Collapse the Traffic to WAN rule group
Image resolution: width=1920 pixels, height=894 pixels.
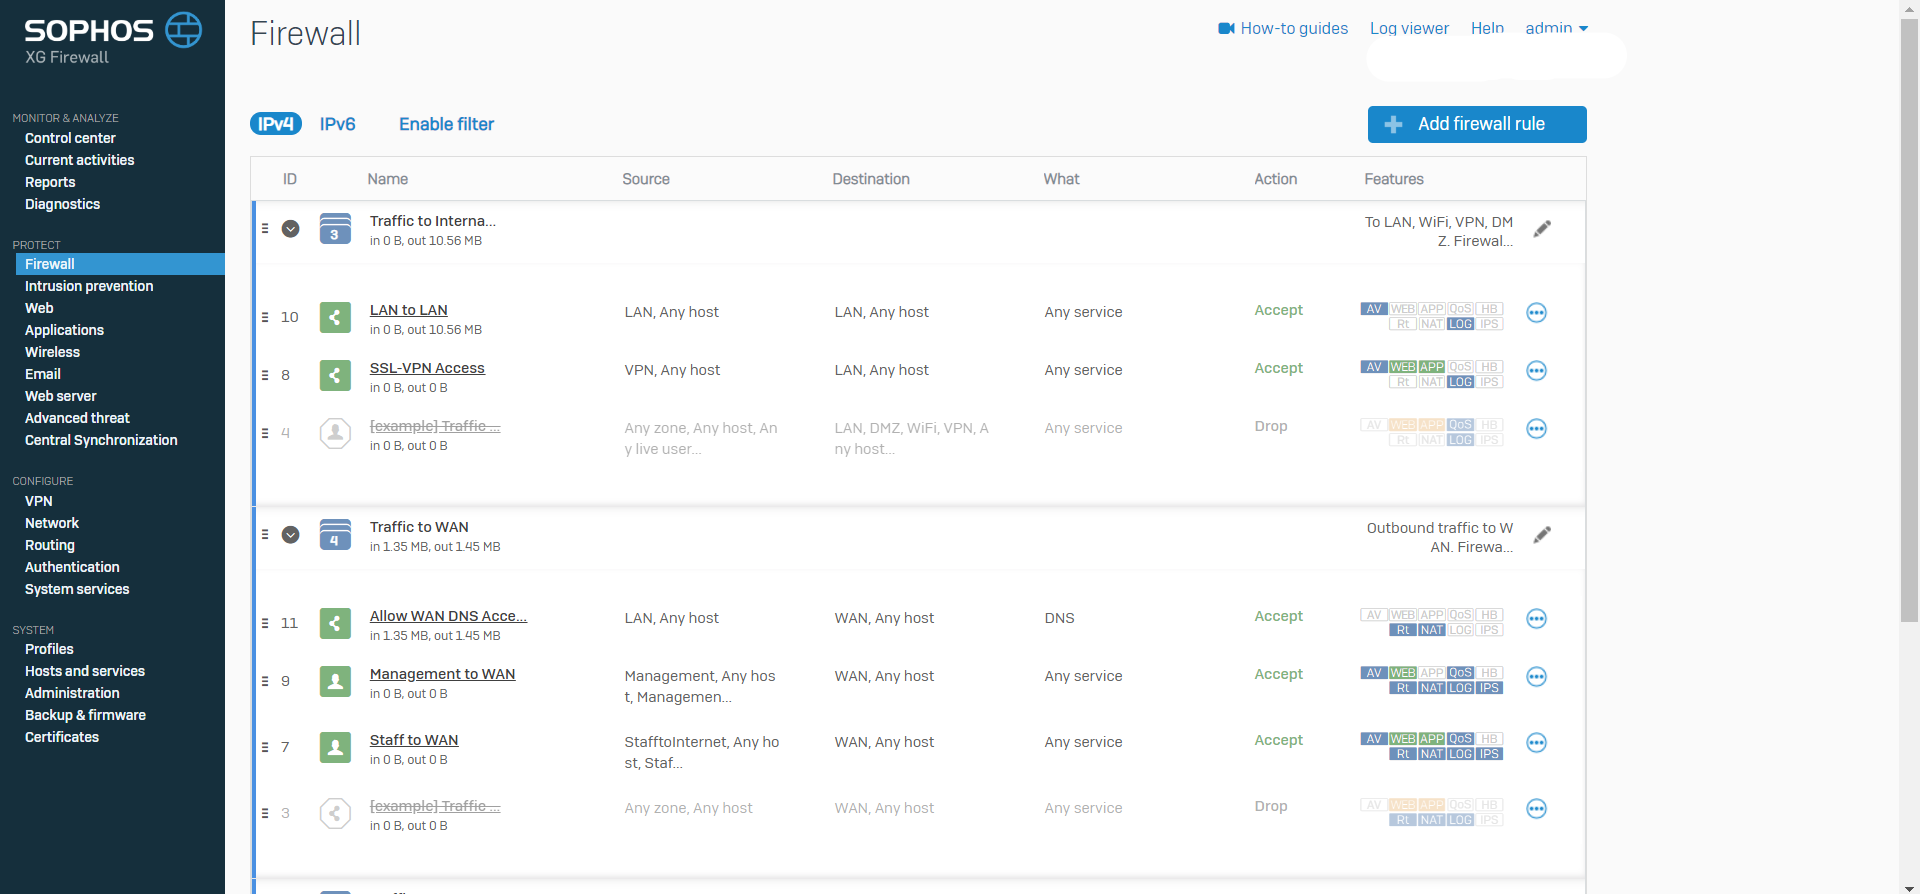291,535
